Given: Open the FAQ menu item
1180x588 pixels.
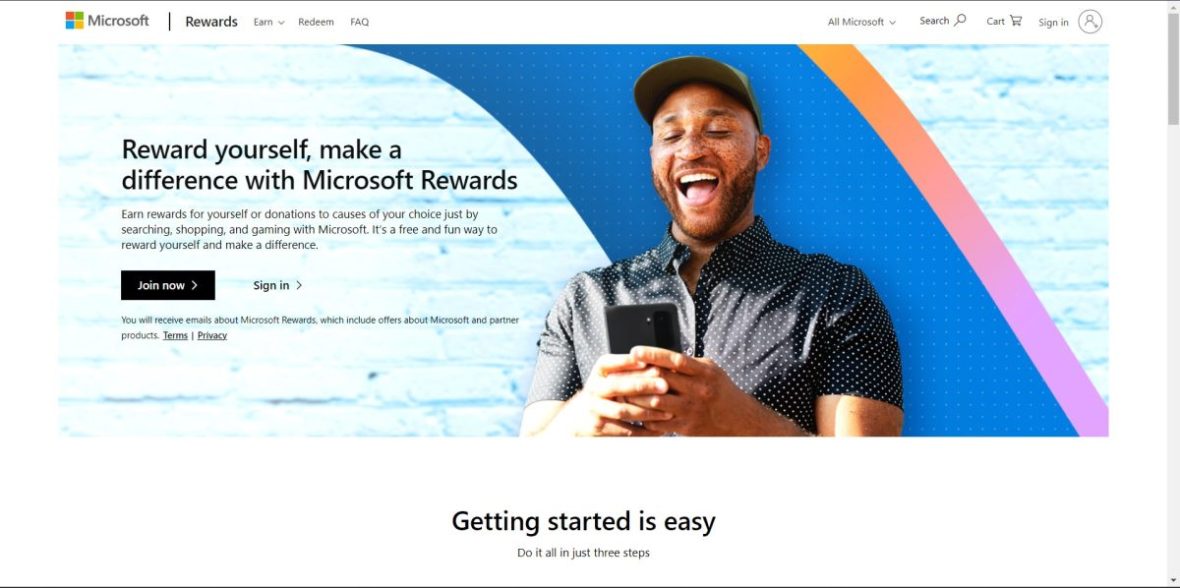Looking at the screenshot, I should (x=360, y=22).
